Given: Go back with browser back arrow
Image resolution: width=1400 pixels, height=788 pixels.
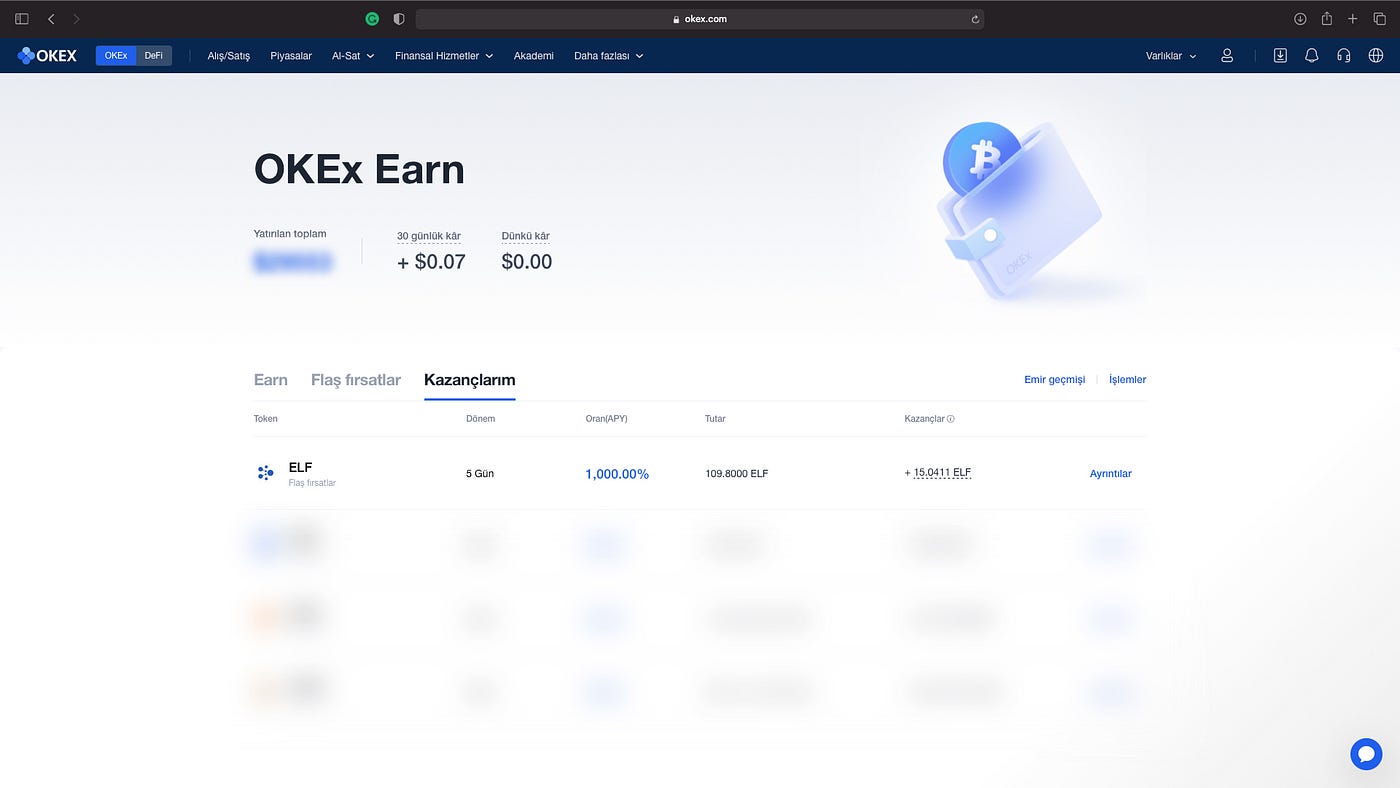Looking at the screenshot, I should [x=51, y=19].
